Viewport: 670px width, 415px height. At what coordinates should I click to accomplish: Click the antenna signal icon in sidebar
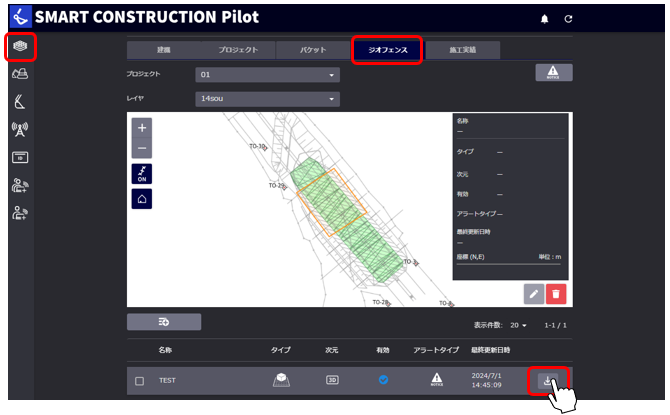point(20,128)
